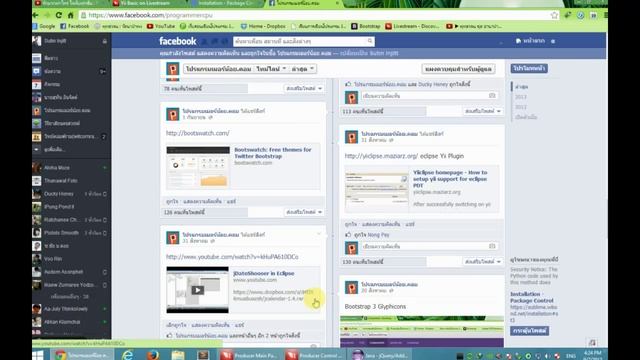Open Yiclipse homepage article title
The width and height of the screenshot is (640, 360).
(450, 179)
